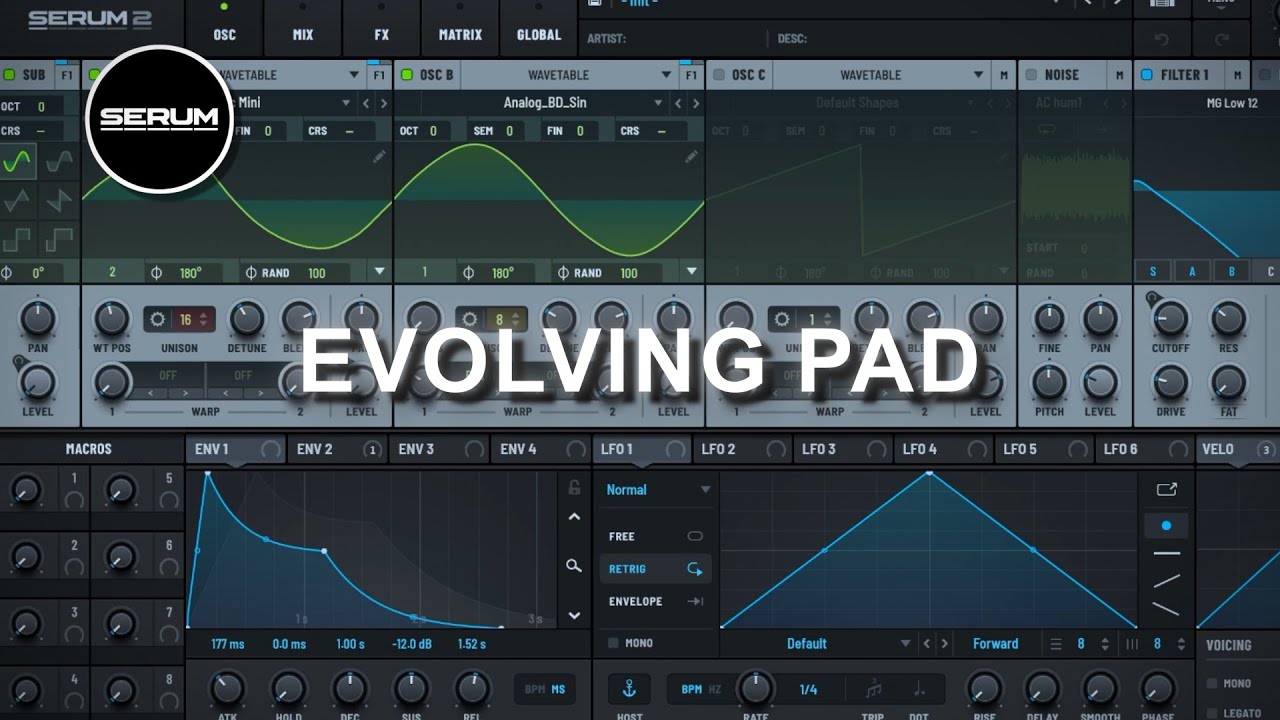1280x720 pixels.
Task: Enable the dotted note icon
Action: pyautogui.click(x=919, y=689)
